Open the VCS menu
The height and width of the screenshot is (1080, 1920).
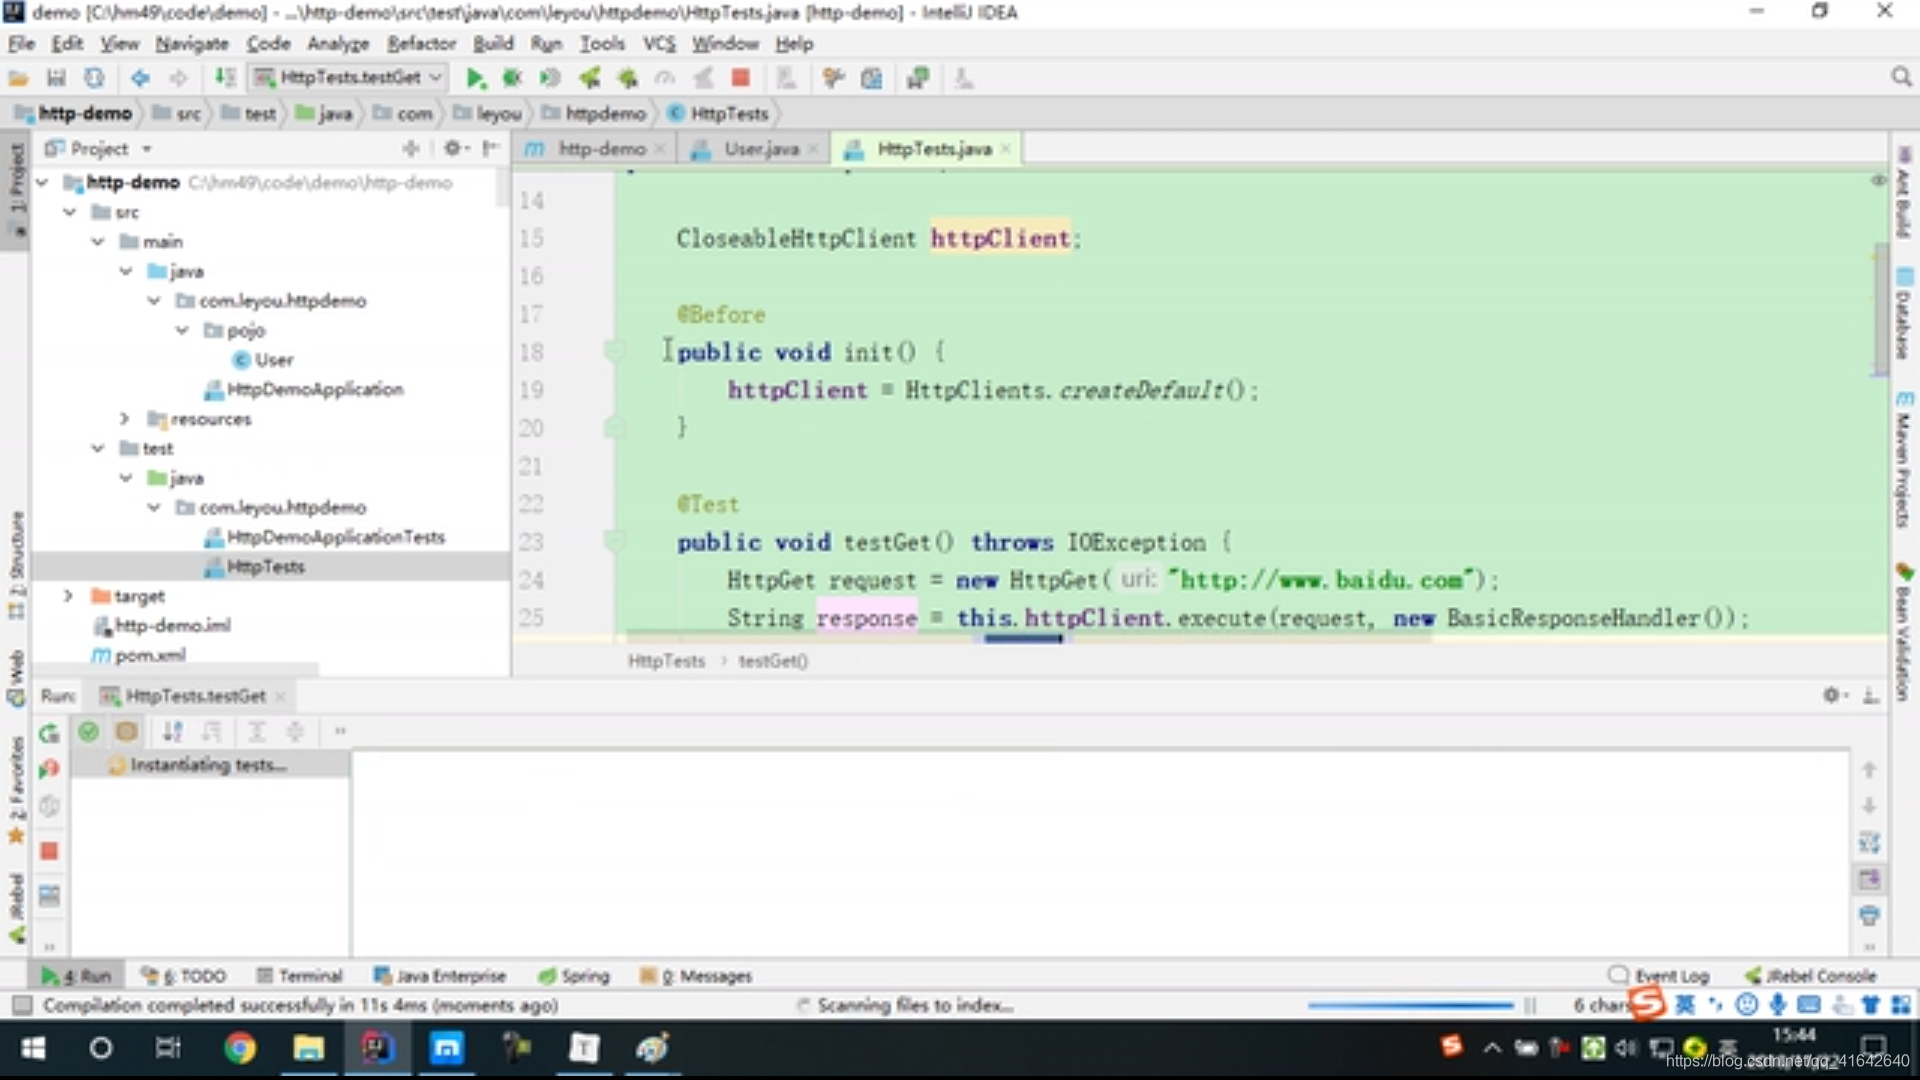pyautogui.click(x=659, y=43)
